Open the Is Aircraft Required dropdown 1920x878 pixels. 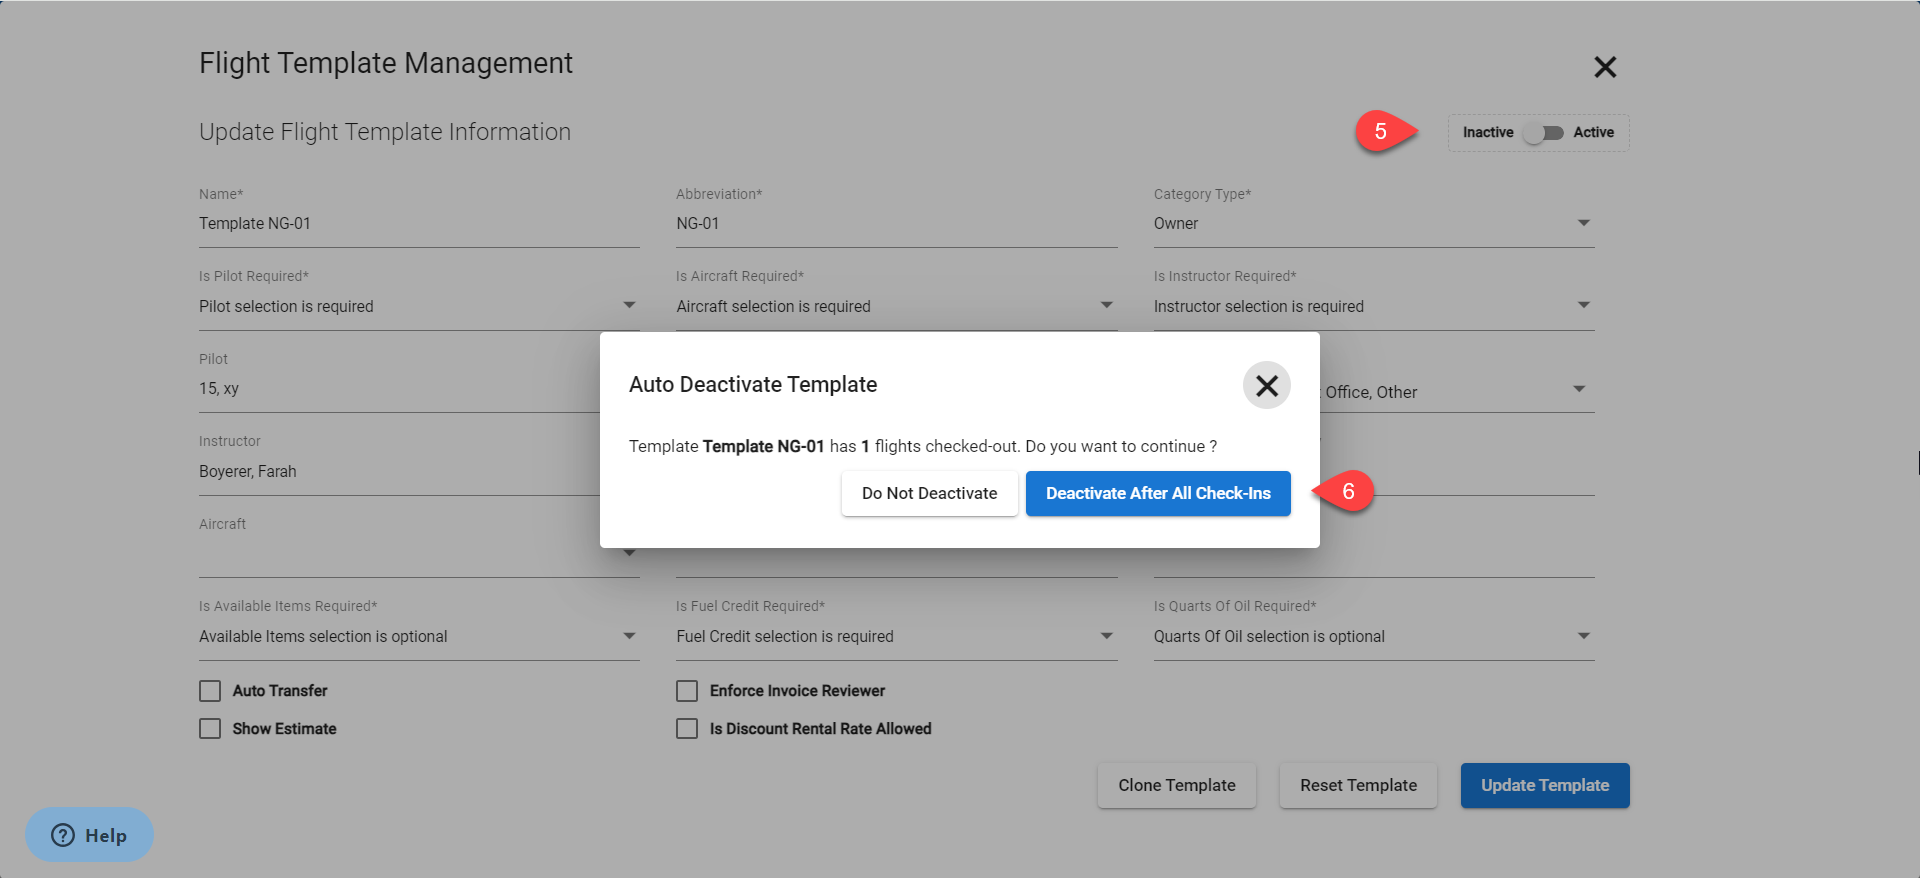coord(895,307)
